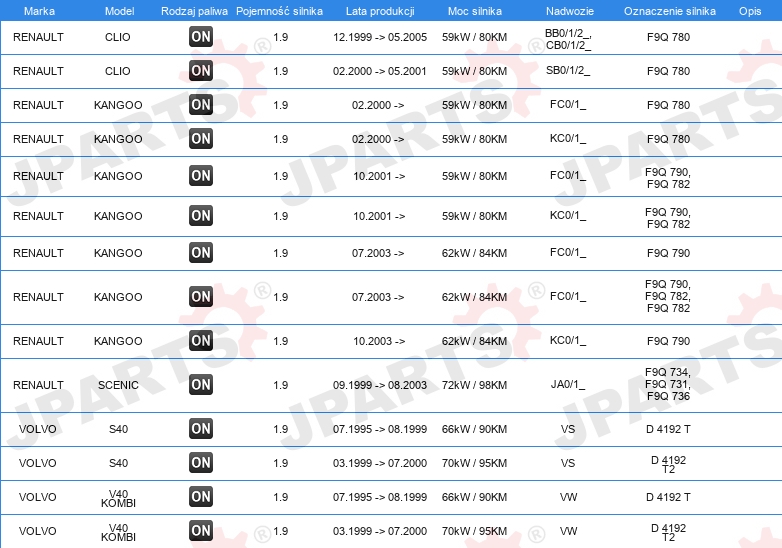Click ON icon in Kangoo 02.2000 KC0/1_ row
The image size is (782, 548).
[200, 139]
